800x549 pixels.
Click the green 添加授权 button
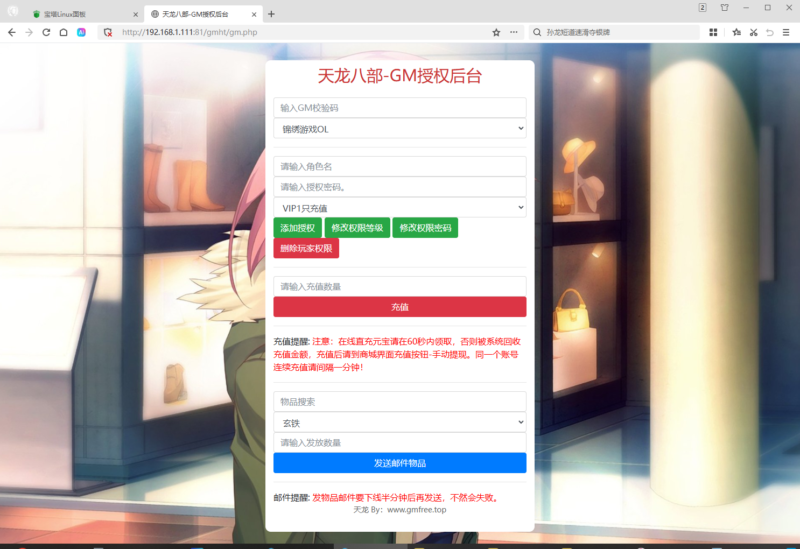tap(297, 228)
